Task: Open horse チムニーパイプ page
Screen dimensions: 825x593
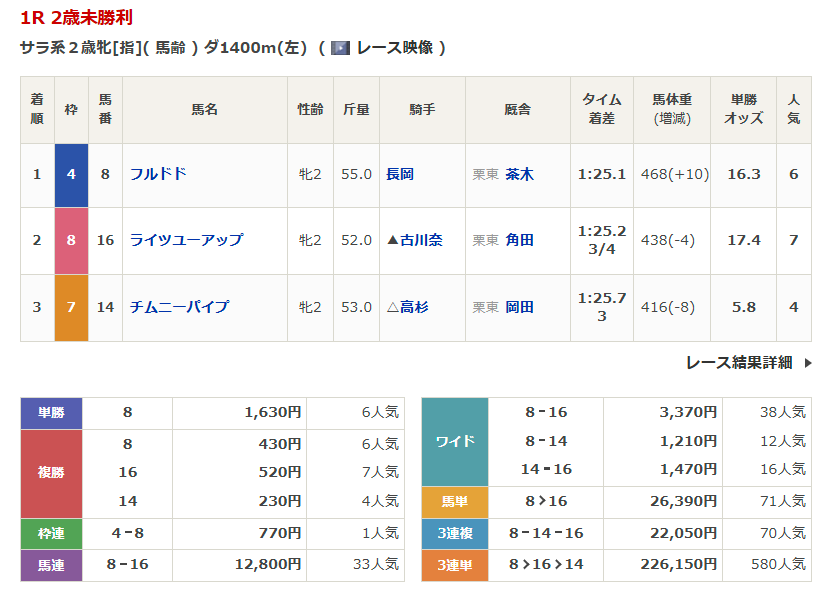Action: tap(179, 307)
